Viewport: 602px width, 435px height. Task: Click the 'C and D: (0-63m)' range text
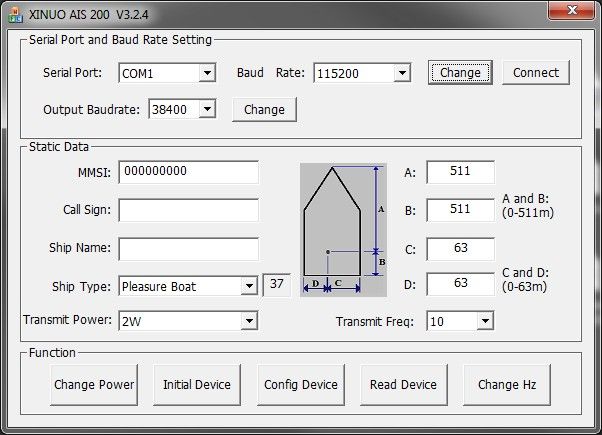click(526, 280)
